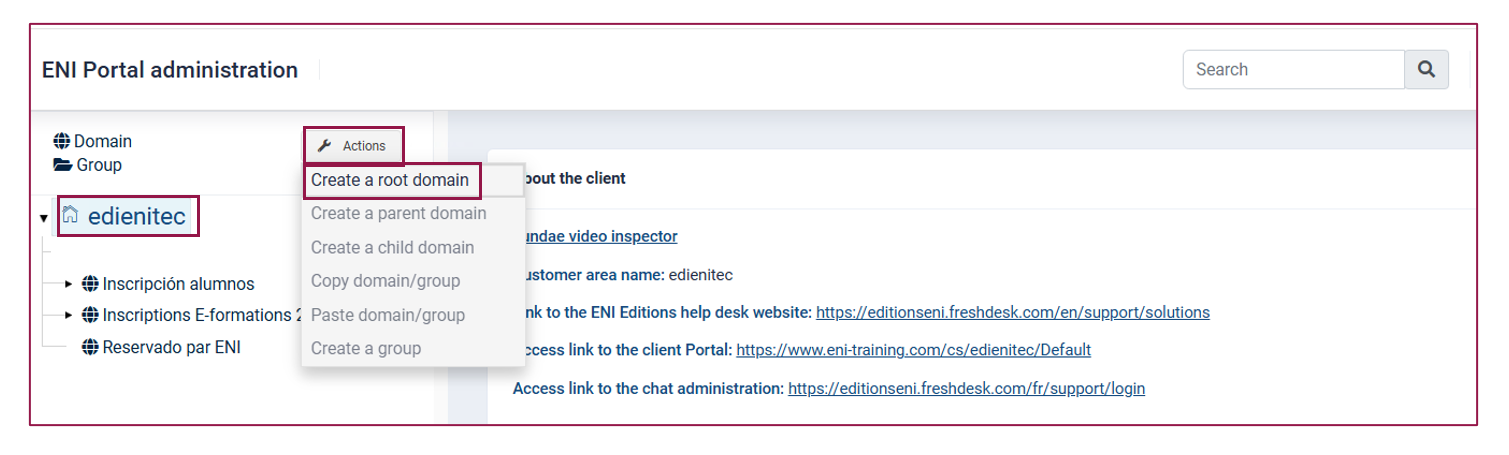
Task: Click the open folder icon beside Group
Action: (x=62, y=165)
